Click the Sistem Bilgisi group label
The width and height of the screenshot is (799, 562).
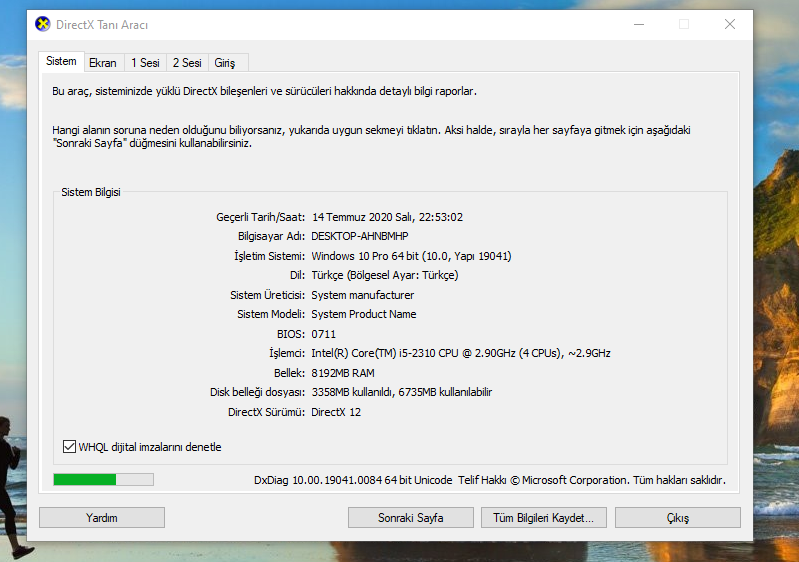[91, 192]
